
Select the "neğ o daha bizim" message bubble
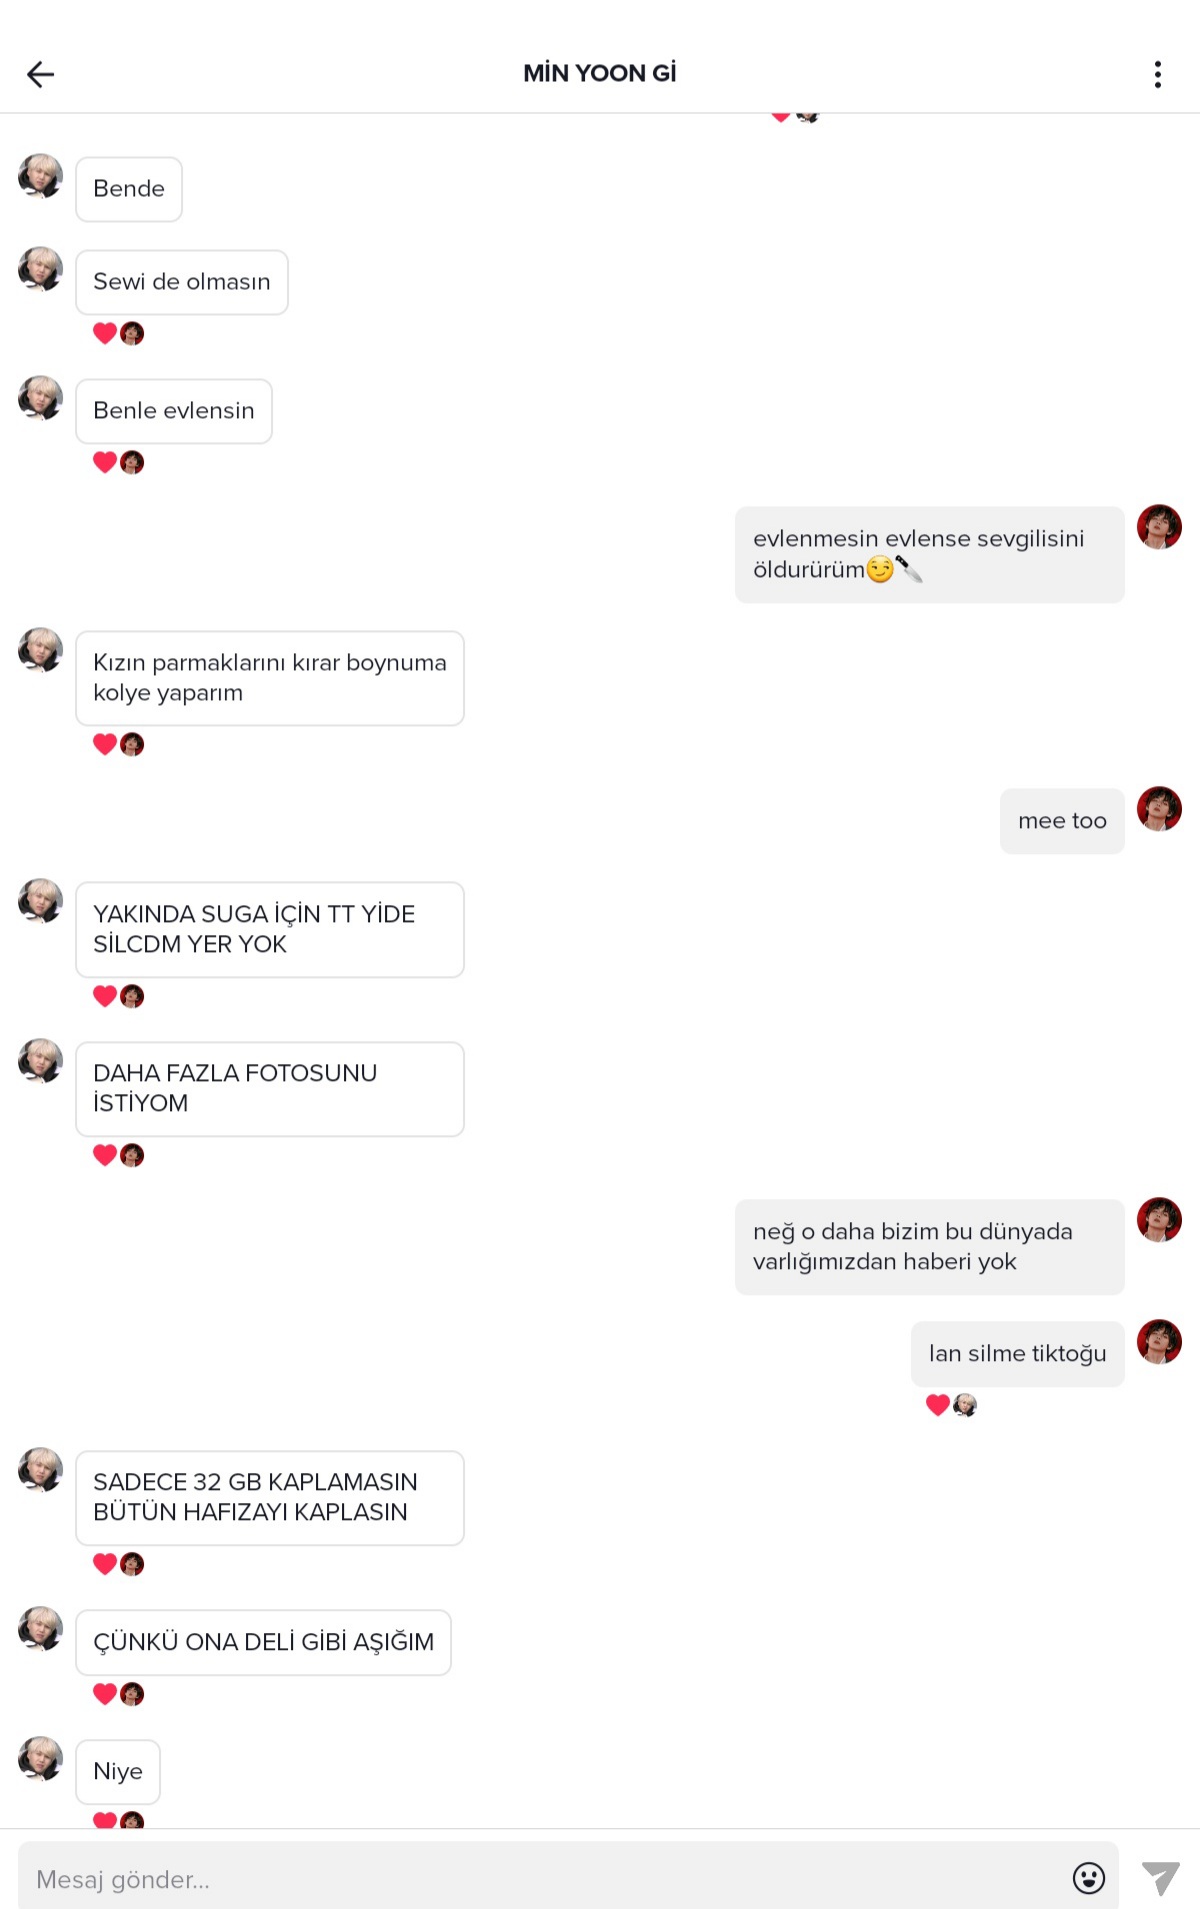click(930, 1247)
